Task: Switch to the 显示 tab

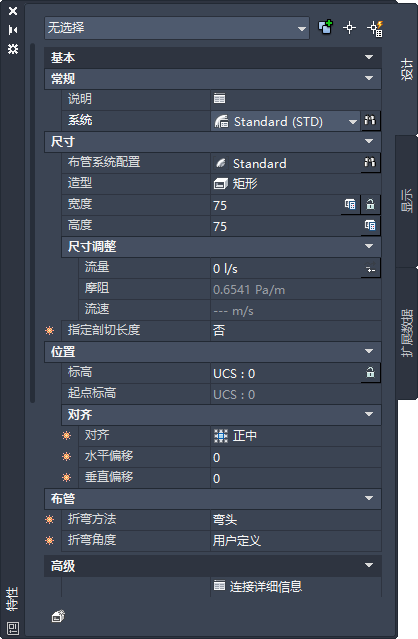Action: [407, 201]
